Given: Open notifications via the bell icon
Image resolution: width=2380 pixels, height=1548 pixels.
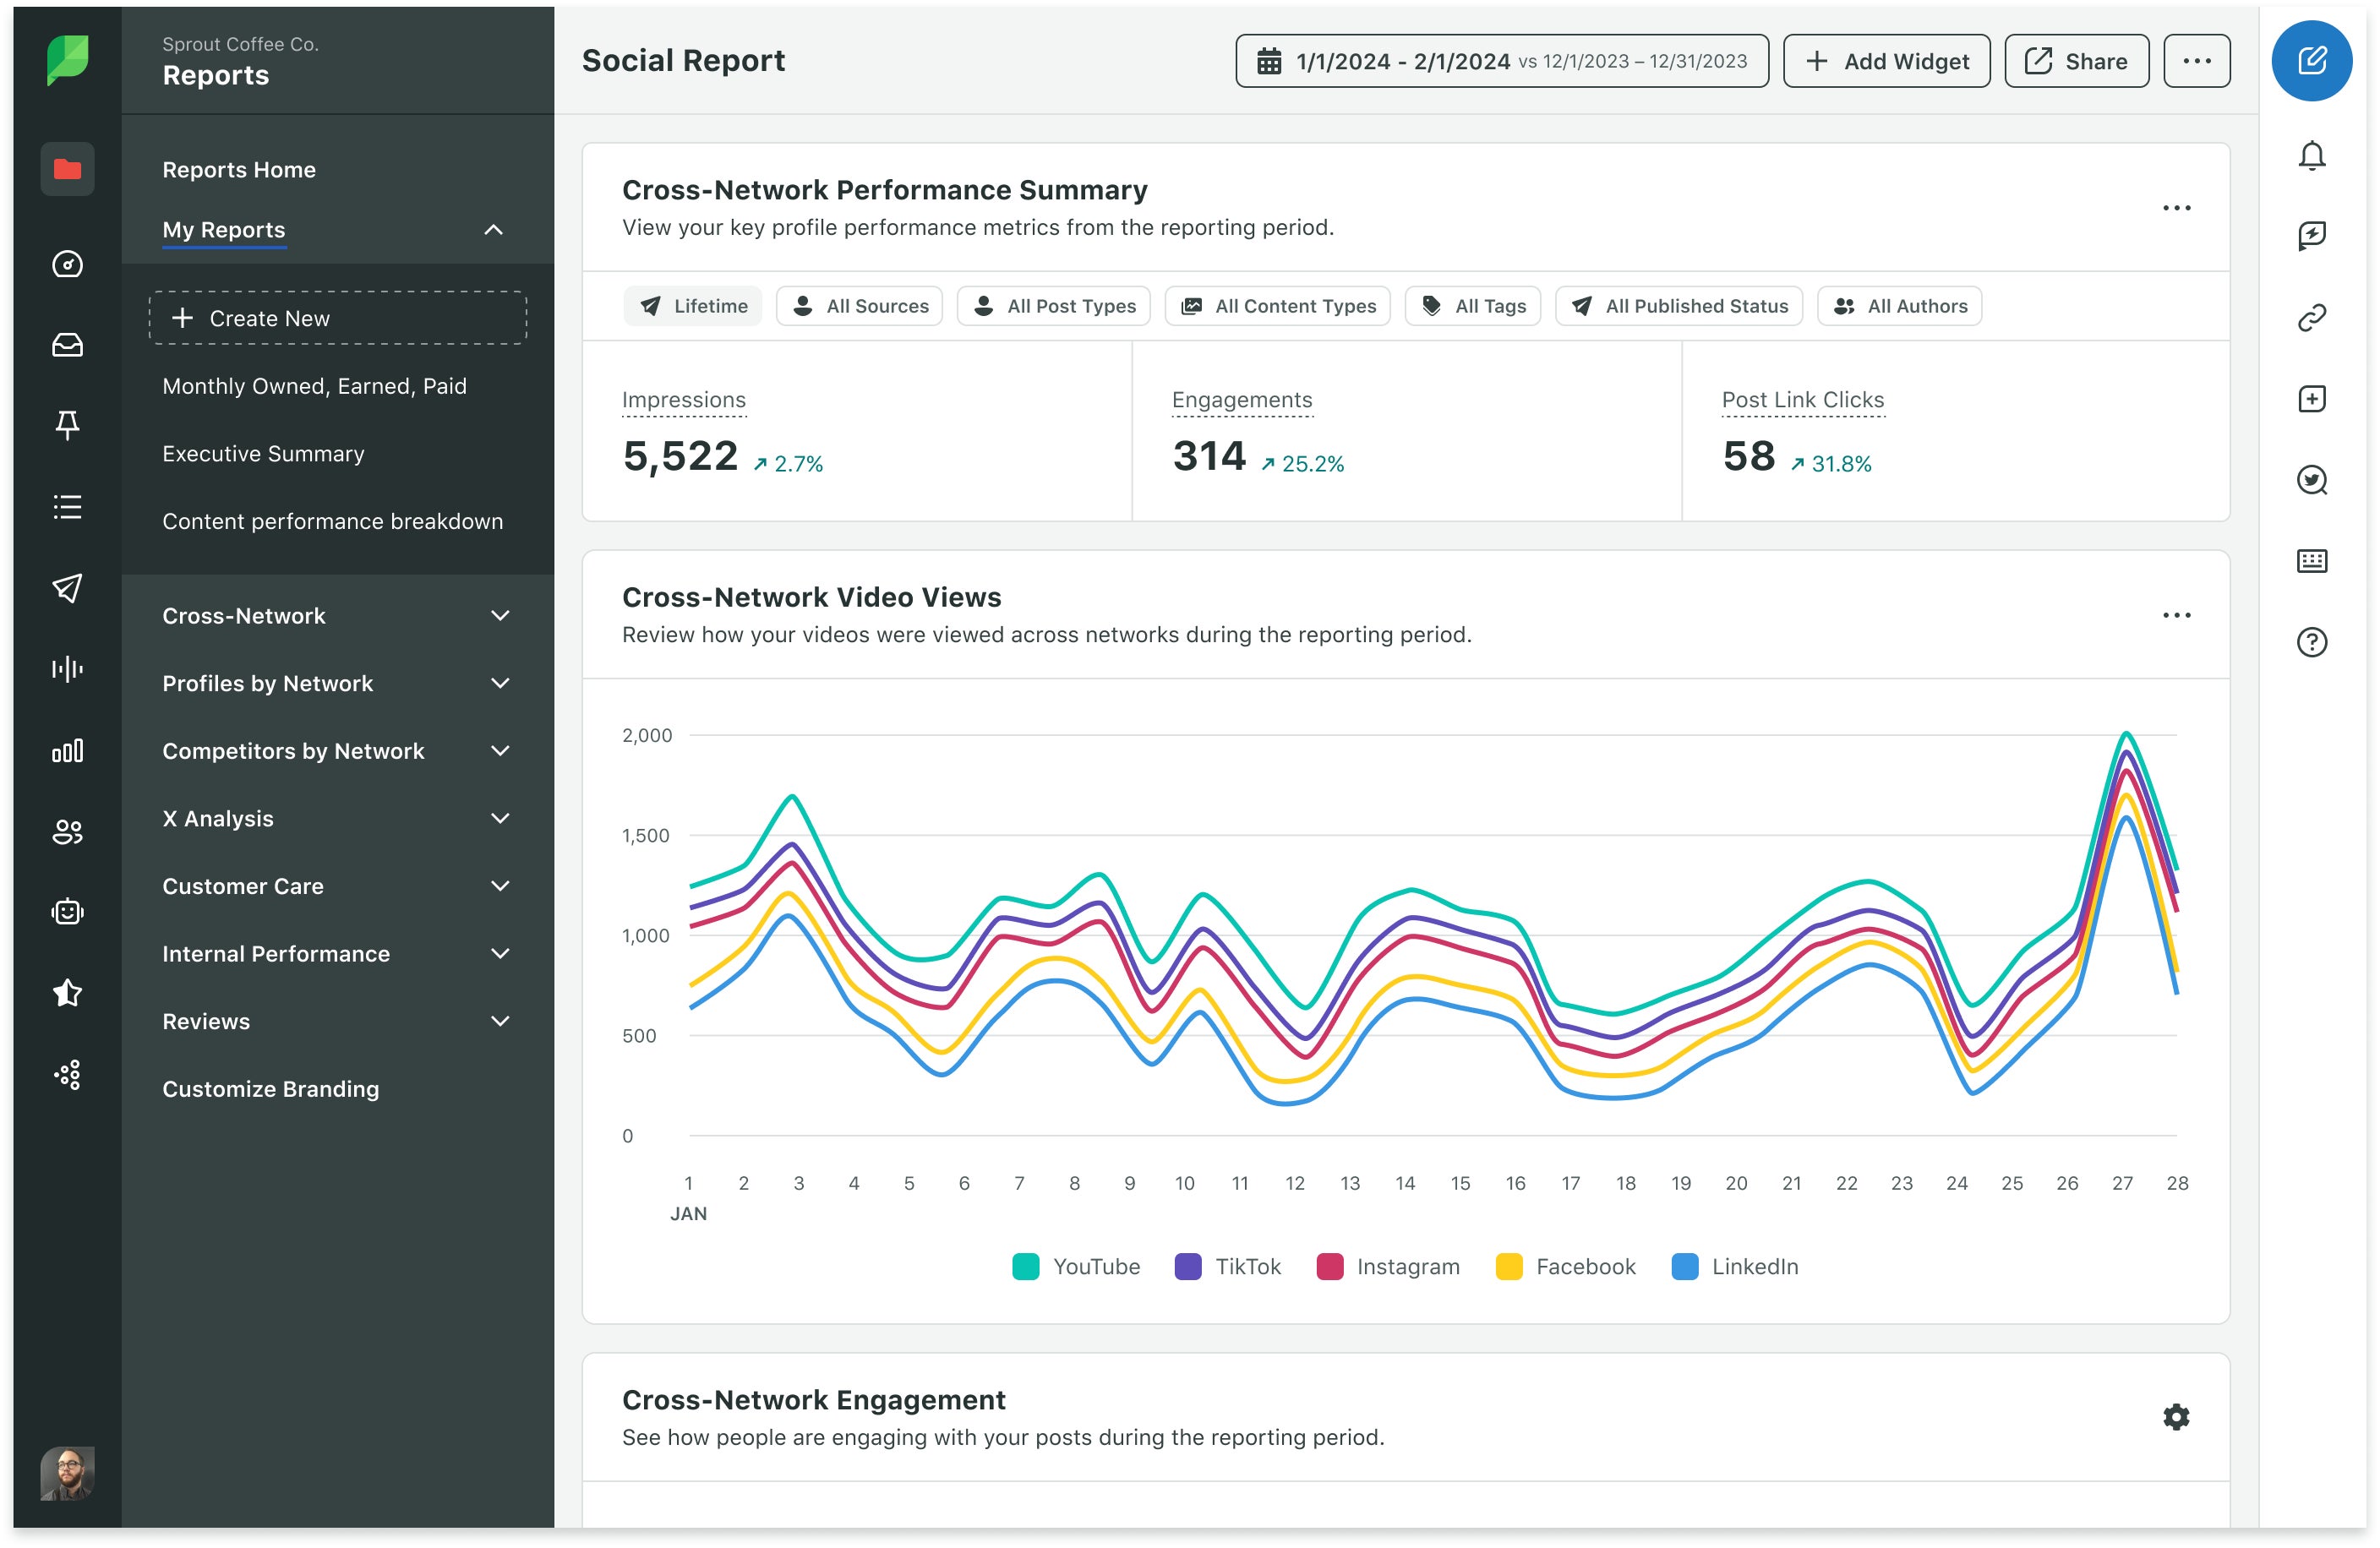Looking at the screenshot, I should [2311, 156].
